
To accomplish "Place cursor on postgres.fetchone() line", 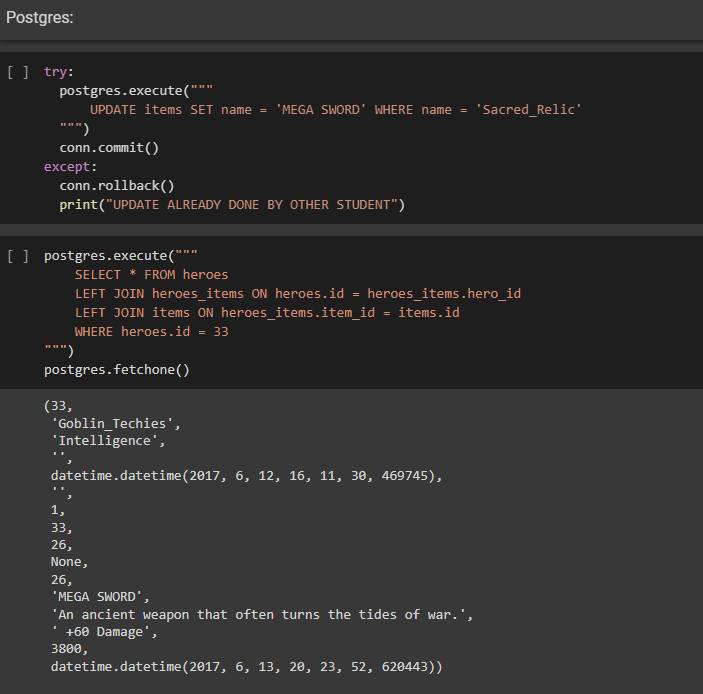I will click(117, 370).
